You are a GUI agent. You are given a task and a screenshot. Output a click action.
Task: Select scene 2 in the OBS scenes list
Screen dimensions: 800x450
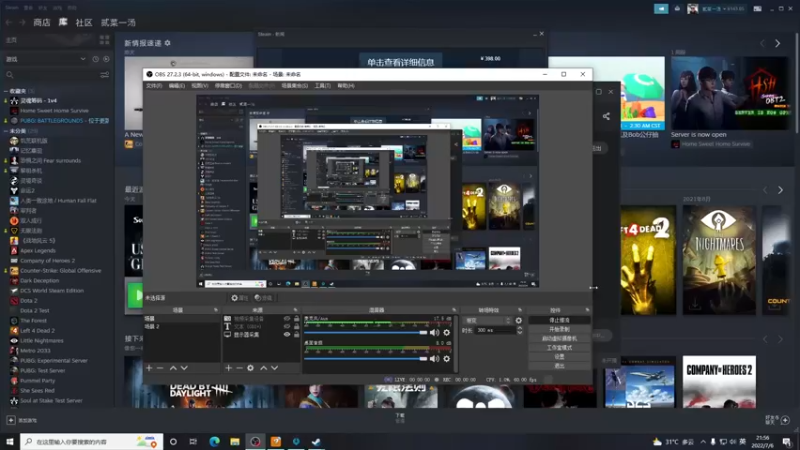[x=182, y=327]
